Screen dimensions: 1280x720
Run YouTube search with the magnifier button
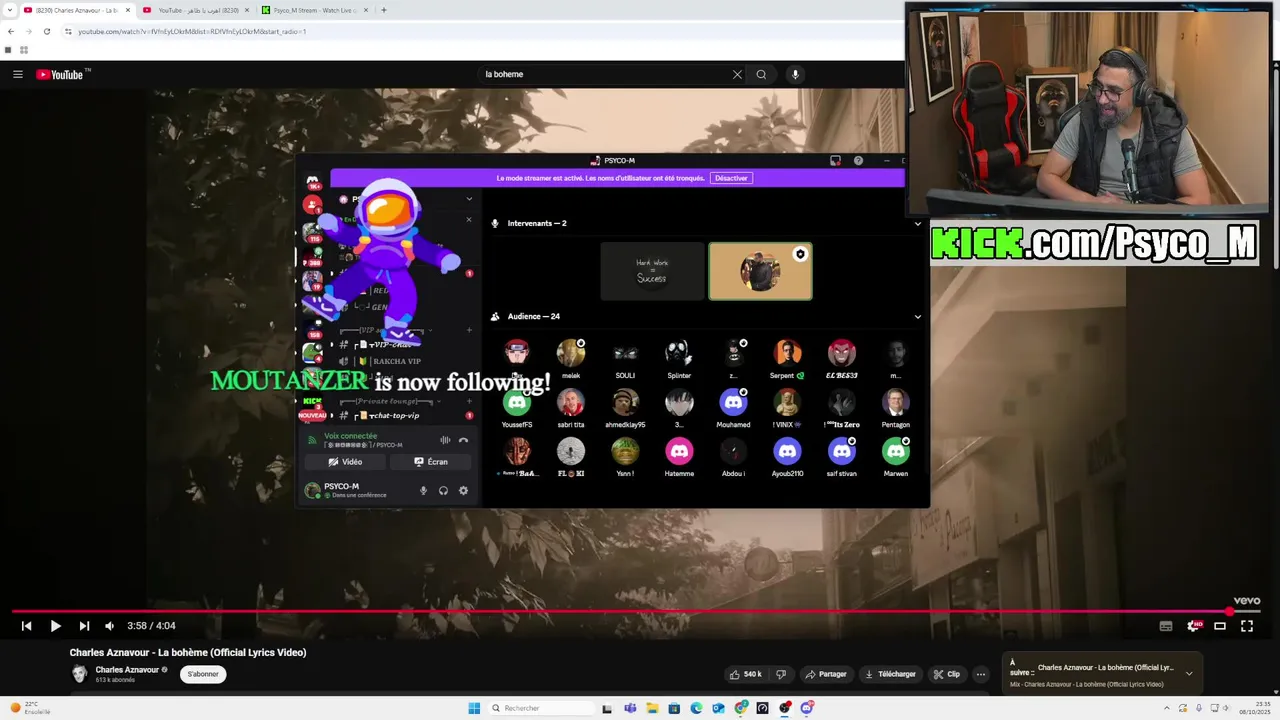(x=761, y=74)
